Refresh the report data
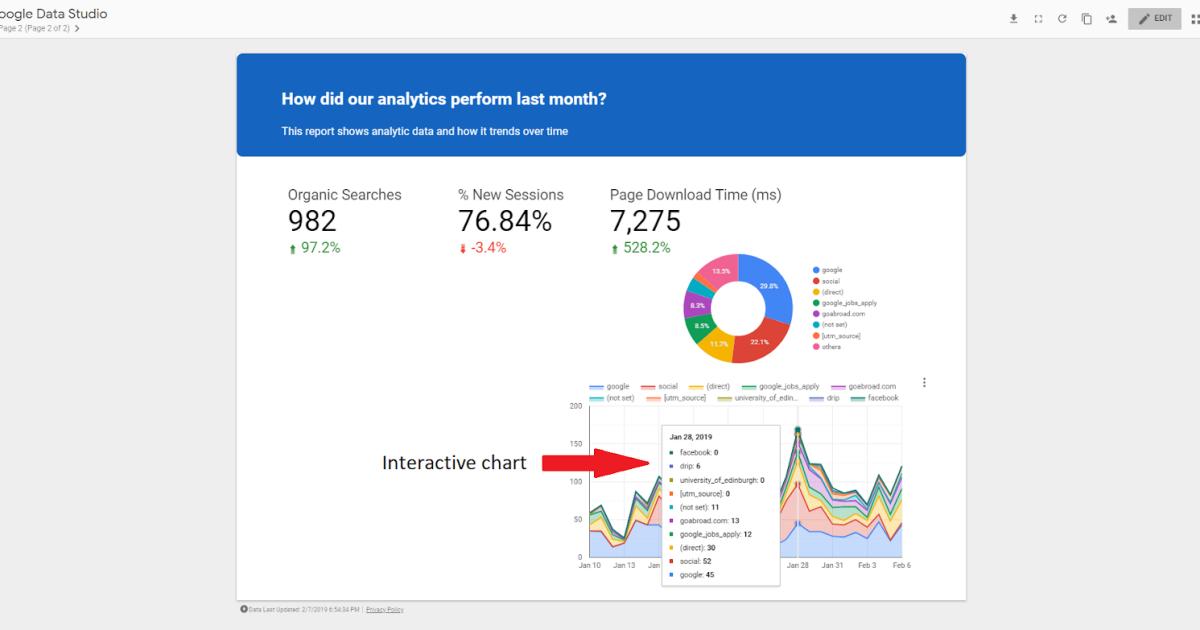Viewport: 1200px width, 630px height. point(1061,17)
